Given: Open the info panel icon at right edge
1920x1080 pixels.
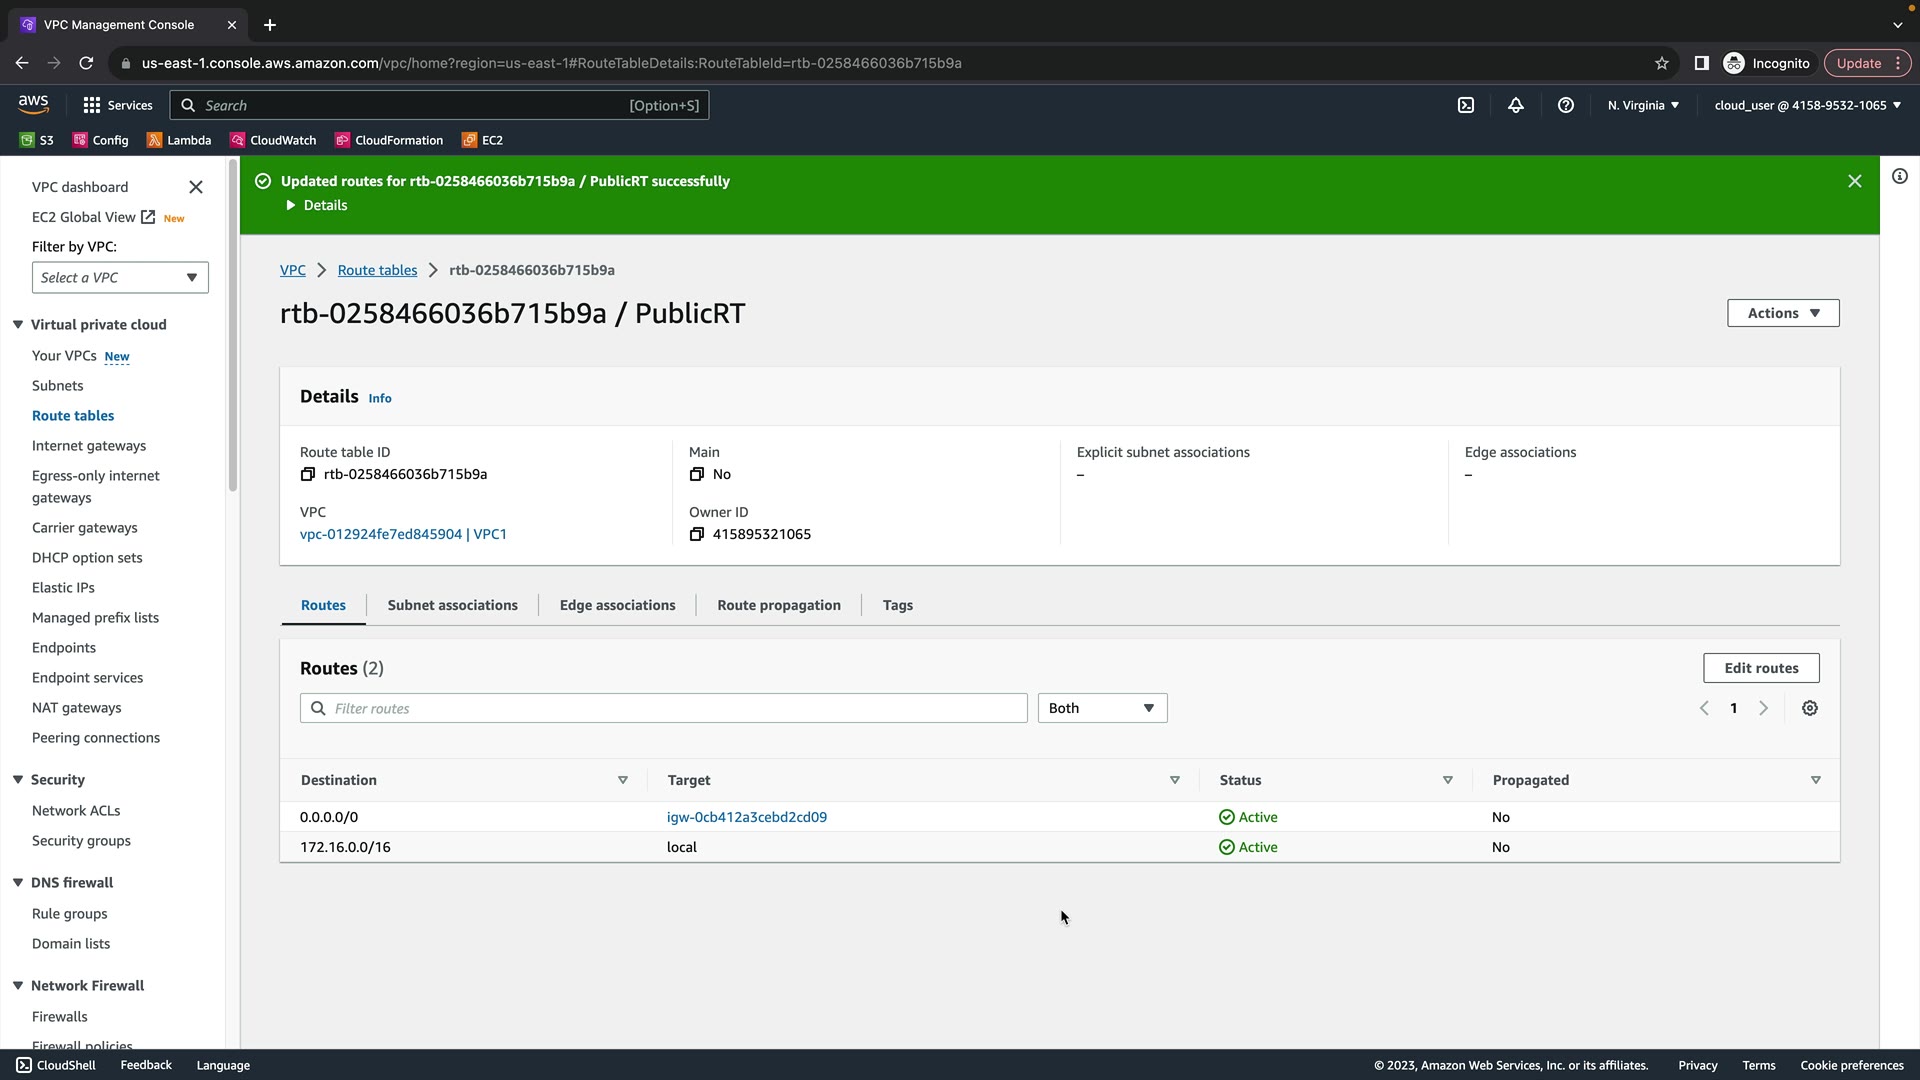Looking at the screenshot, I should [x=1900, y=176].
